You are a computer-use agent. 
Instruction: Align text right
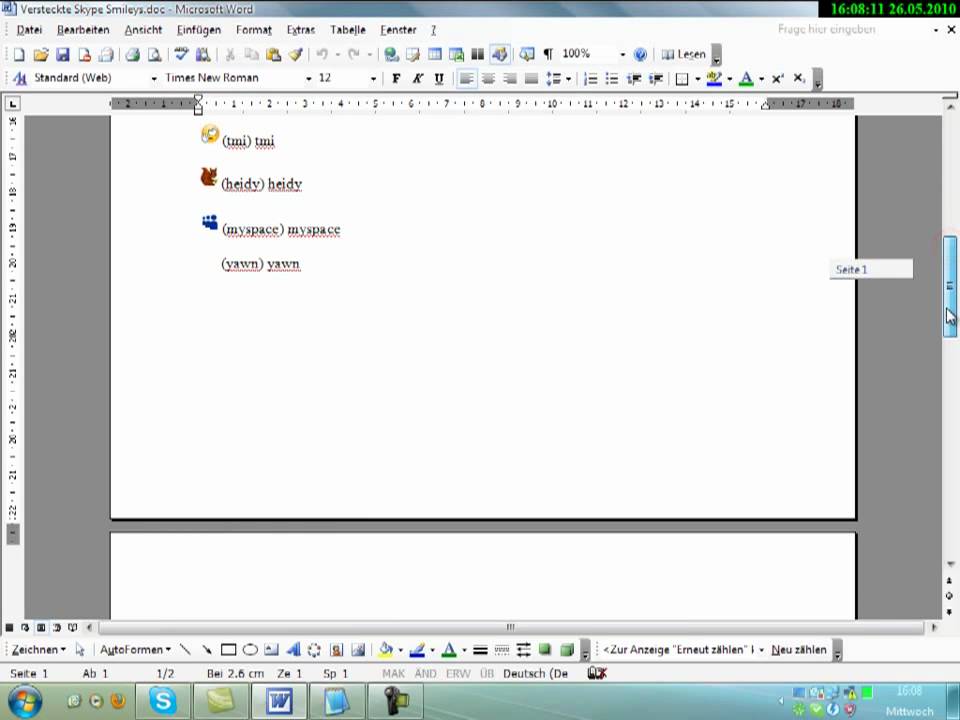coord(509,78)
